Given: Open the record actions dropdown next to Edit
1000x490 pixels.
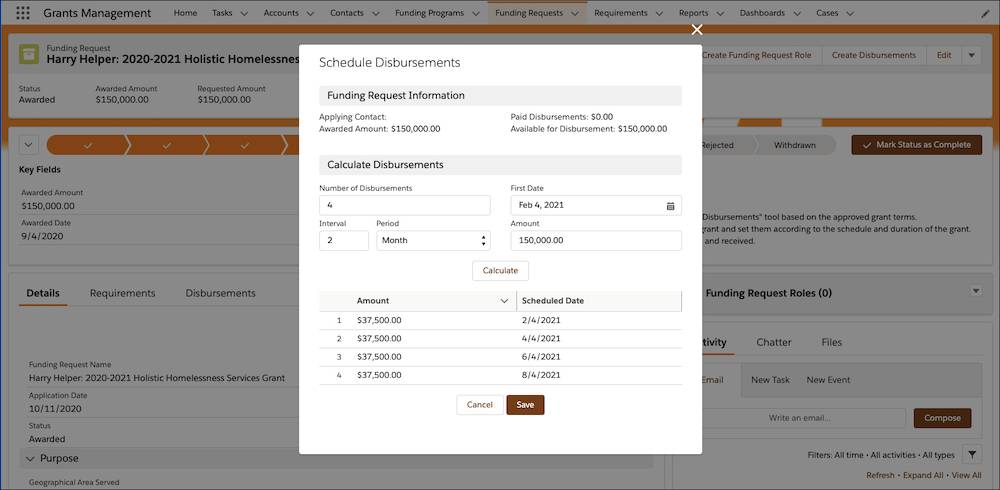Looking at the screenshot, I should coord(971,56).
